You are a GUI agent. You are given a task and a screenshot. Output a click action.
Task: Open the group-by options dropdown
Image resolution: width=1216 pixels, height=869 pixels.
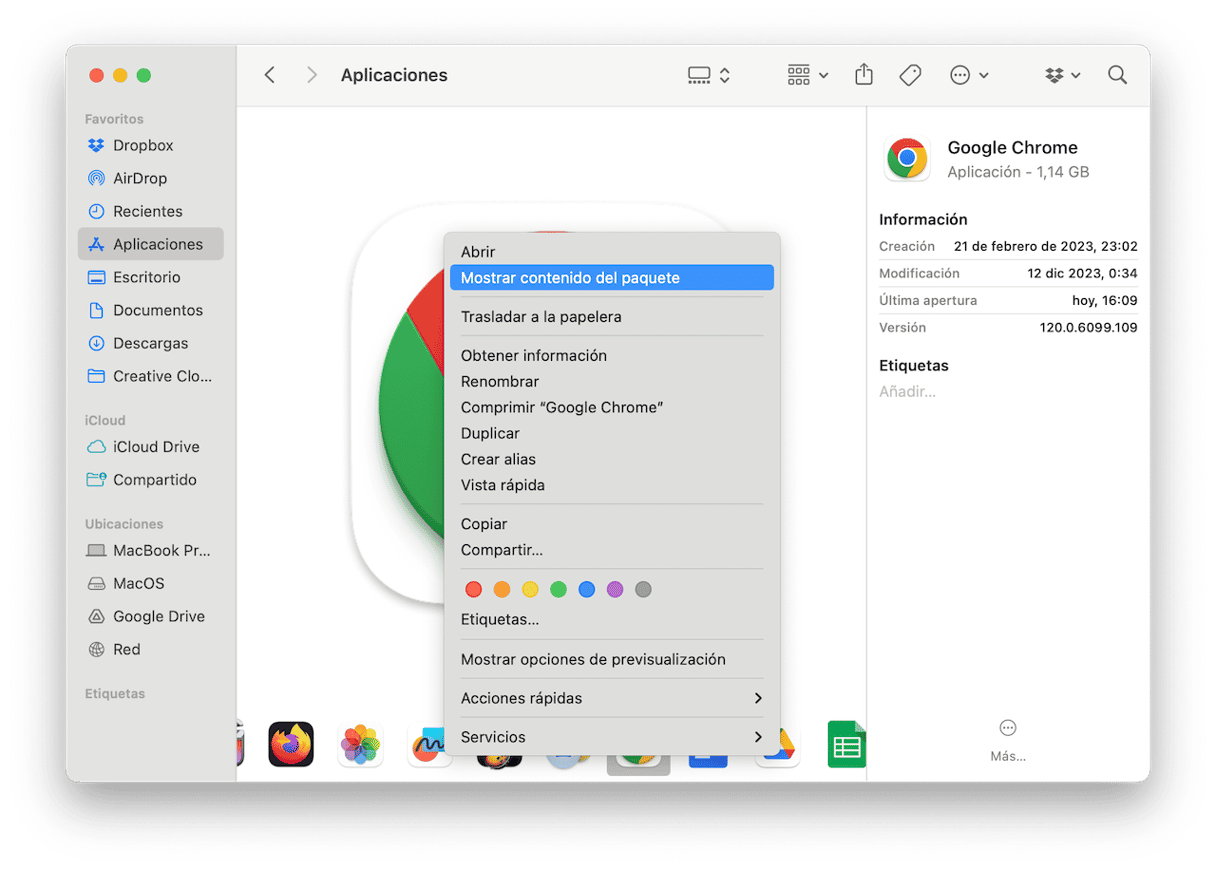(x=808, y=75)
